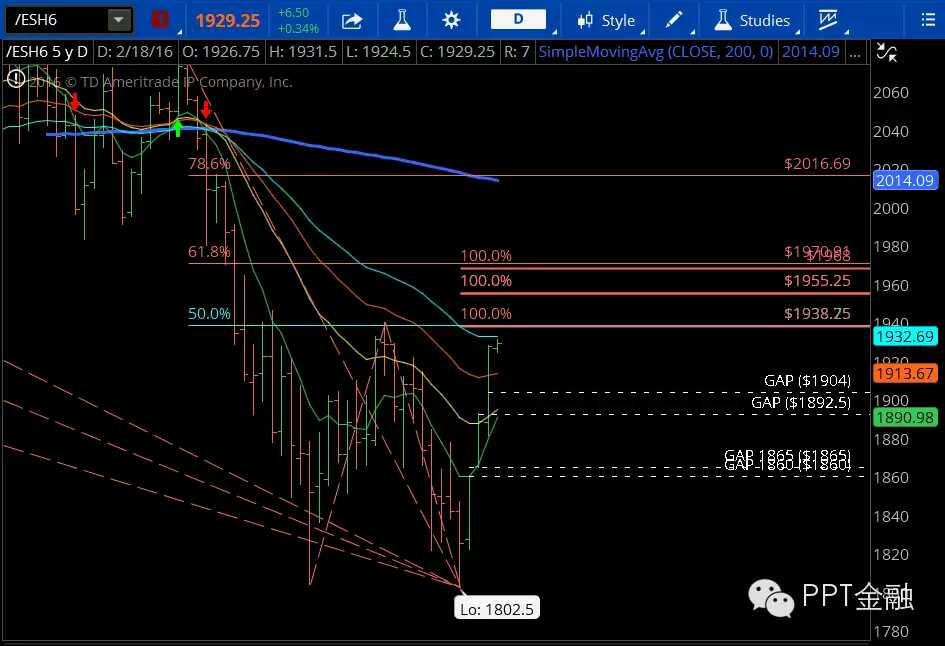This screenshot has width=945, height=646.
Task: Expand the /ESH6 symbol dropdown arrow
Action: point(118,20)
